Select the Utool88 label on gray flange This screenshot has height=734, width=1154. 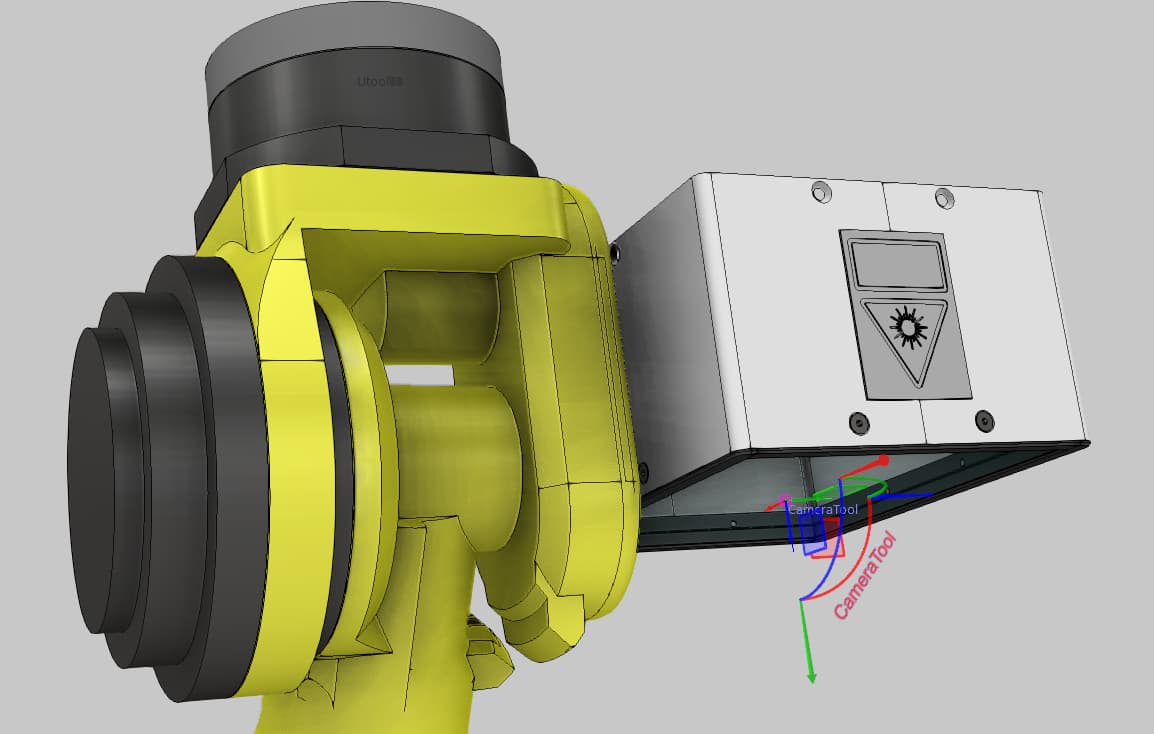click(x=380, y=82)
